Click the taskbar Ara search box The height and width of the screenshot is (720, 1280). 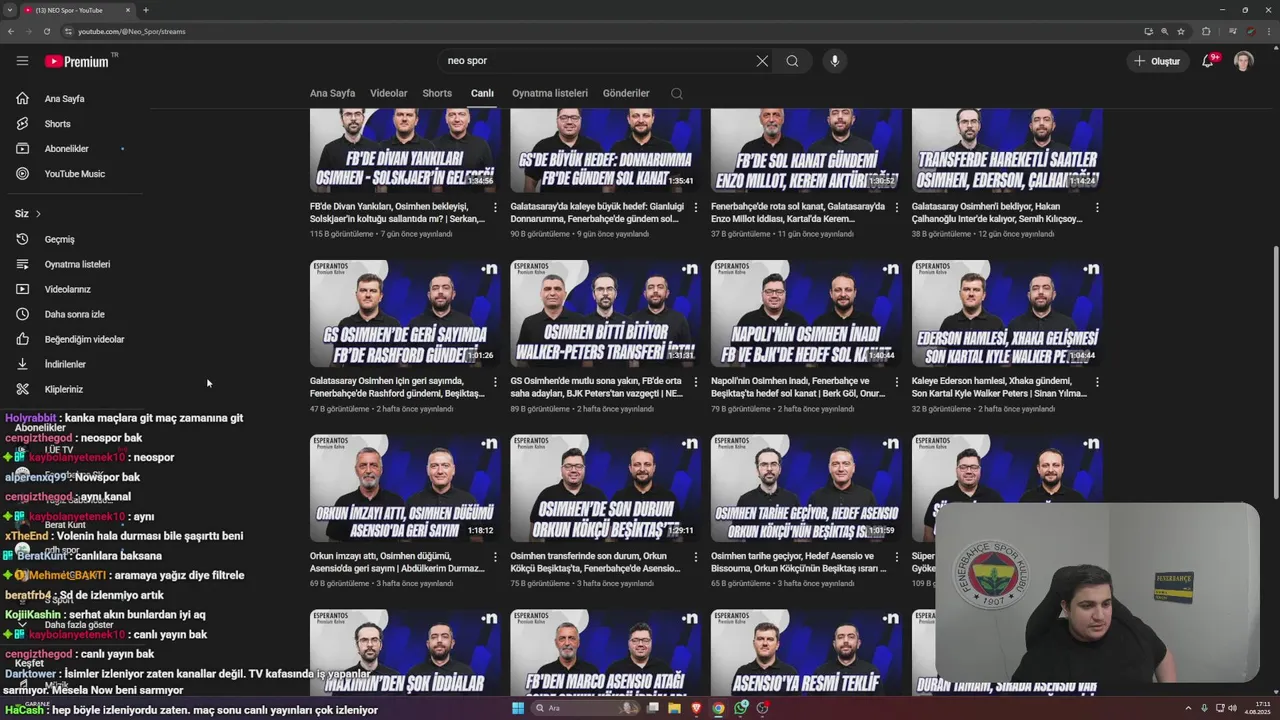[586, 708]
